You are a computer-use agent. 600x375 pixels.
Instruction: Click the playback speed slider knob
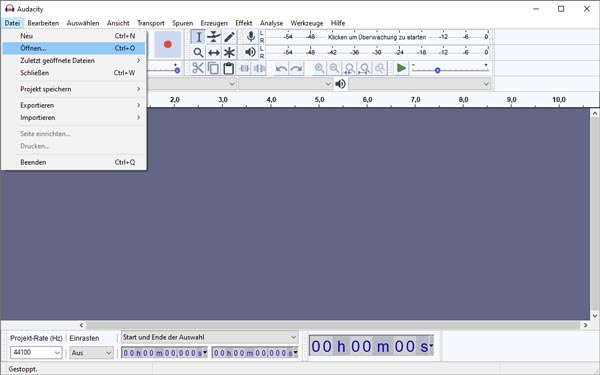437,70
